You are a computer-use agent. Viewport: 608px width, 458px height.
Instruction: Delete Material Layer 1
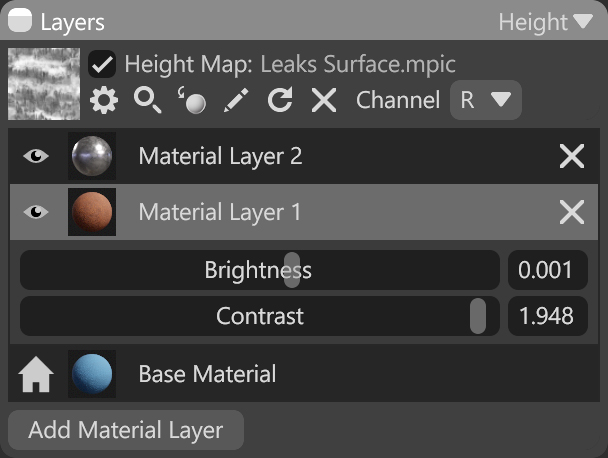pyautogui.click(x=572, y=212)
